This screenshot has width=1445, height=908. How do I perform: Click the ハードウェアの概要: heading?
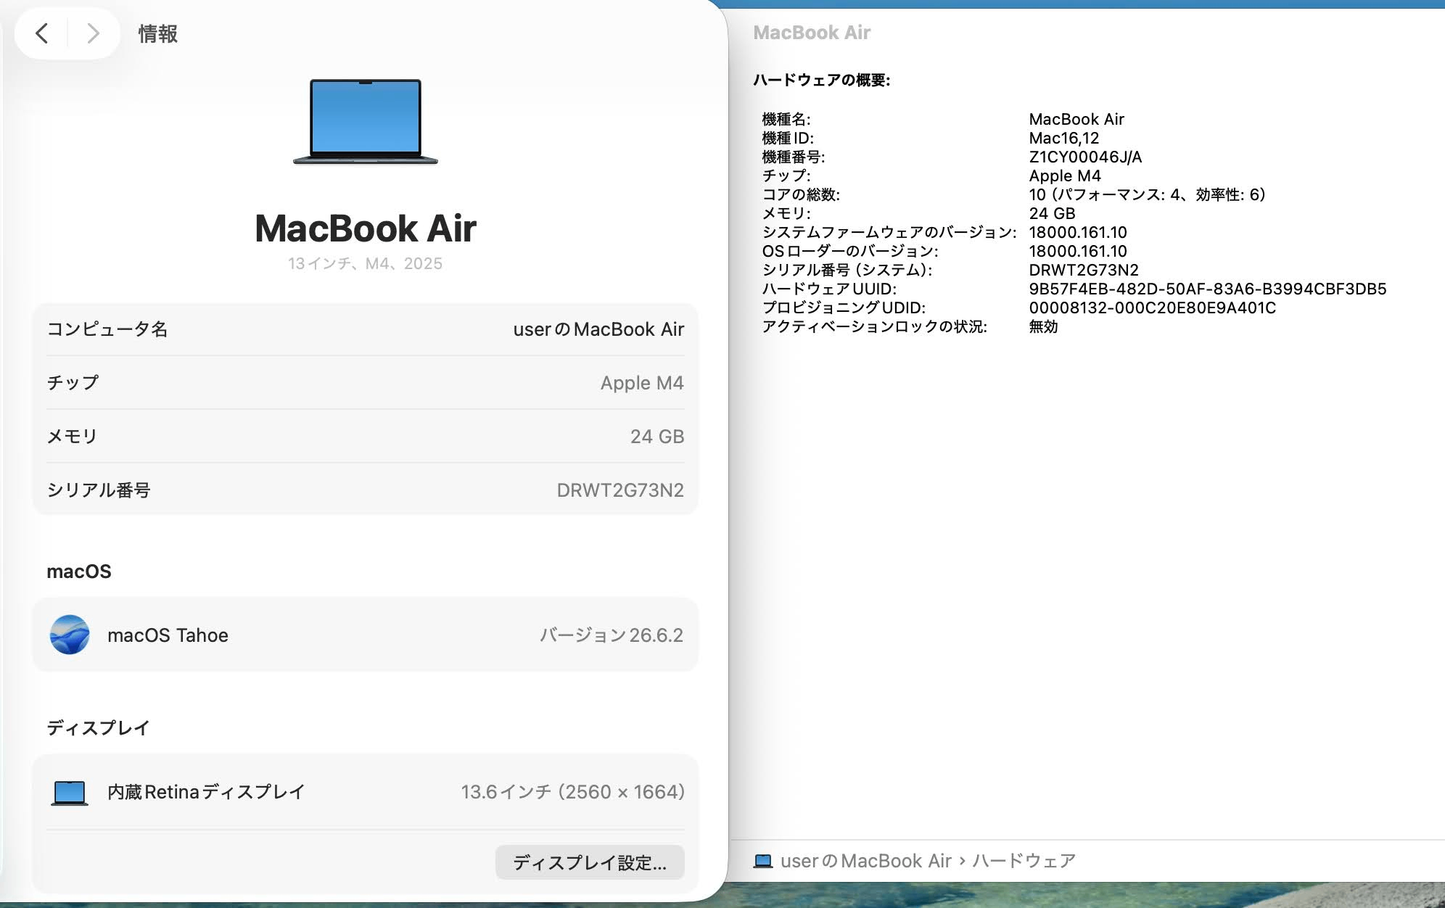click(x=822, y=80)
